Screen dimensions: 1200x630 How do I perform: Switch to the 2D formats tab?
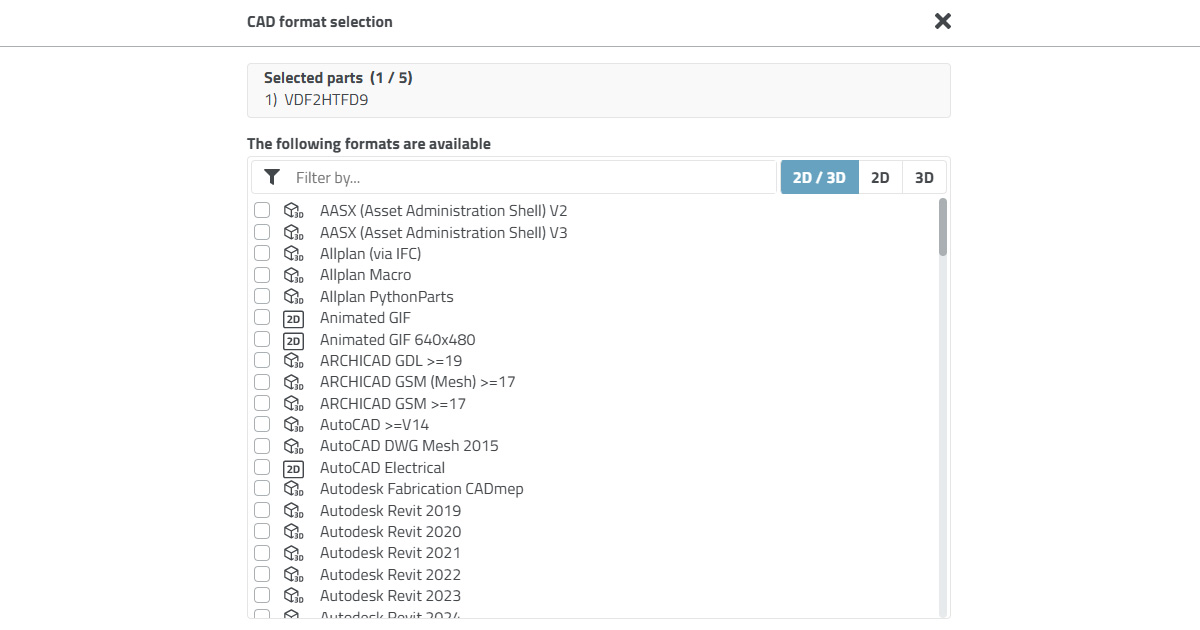point(880,177)
